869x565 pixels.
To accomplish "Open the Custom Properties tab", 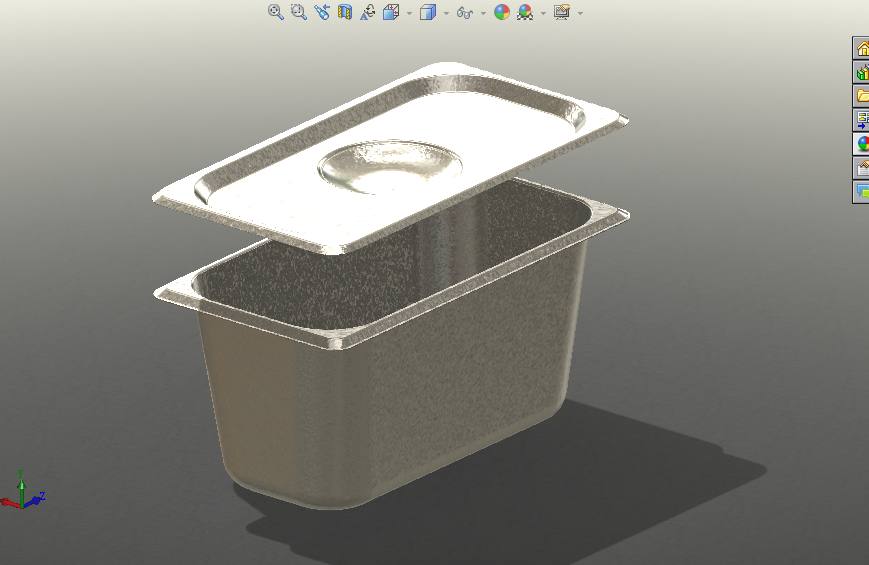I will [x=861, y=167].
